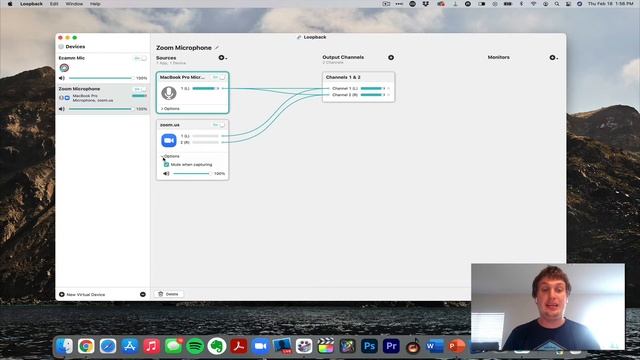Open the Loopback menu
Viewport: 640px width, 360px height.
tap(31, 4)
